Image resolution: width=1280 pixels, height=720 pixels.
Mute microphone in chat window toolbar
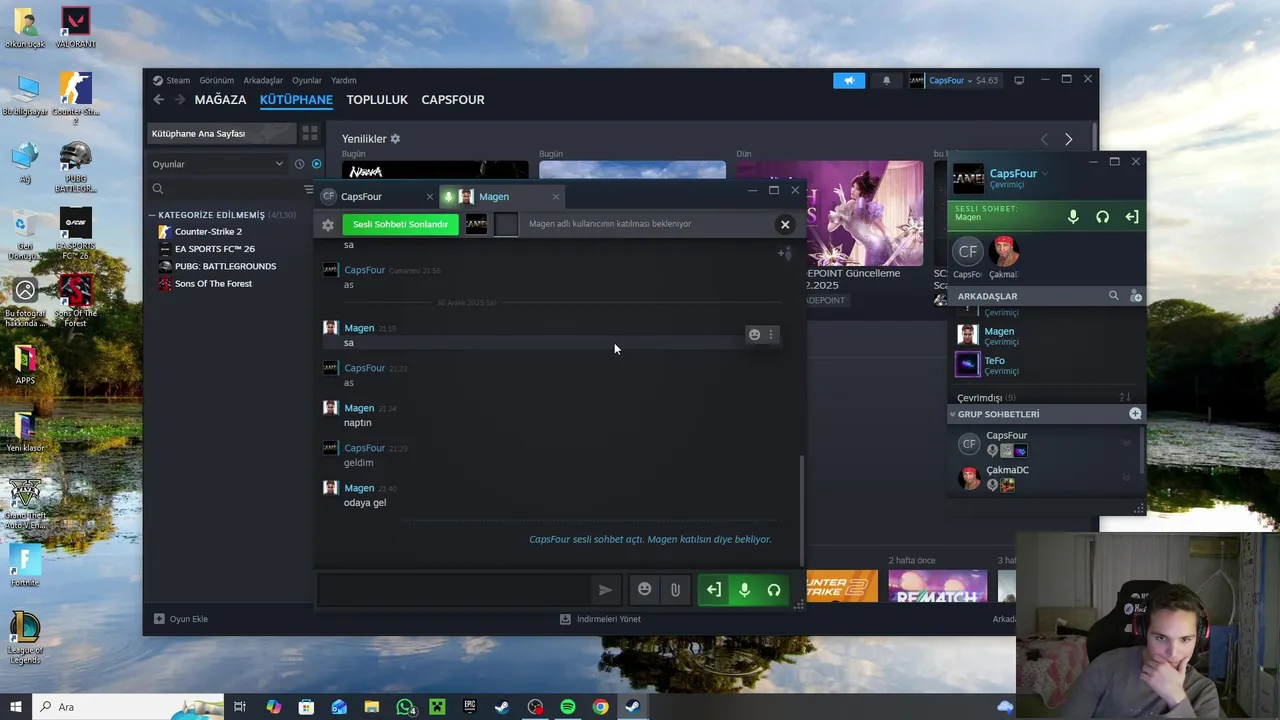[744, 590]
